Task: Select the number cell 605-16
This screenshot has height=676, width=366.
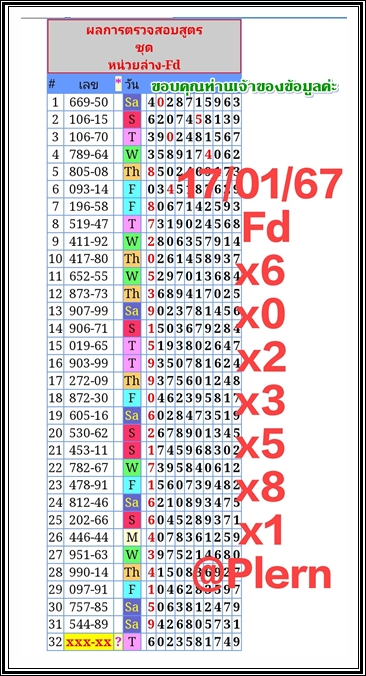Action: 89,416
